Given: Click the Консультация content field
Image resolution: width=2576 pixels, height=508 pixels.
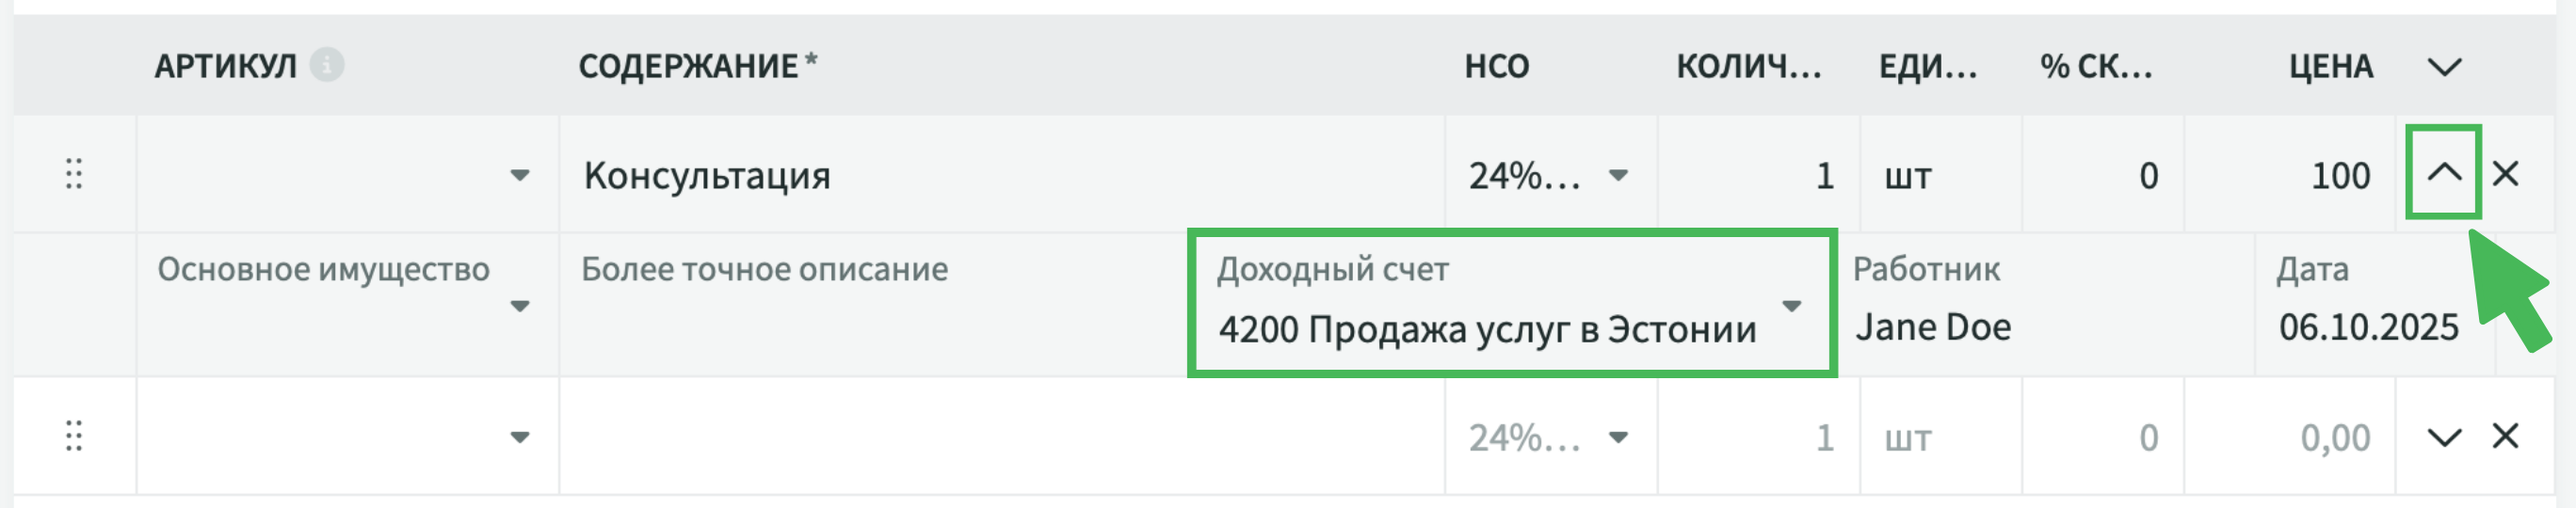Looking at the screenshot, I should (1000, 176).
